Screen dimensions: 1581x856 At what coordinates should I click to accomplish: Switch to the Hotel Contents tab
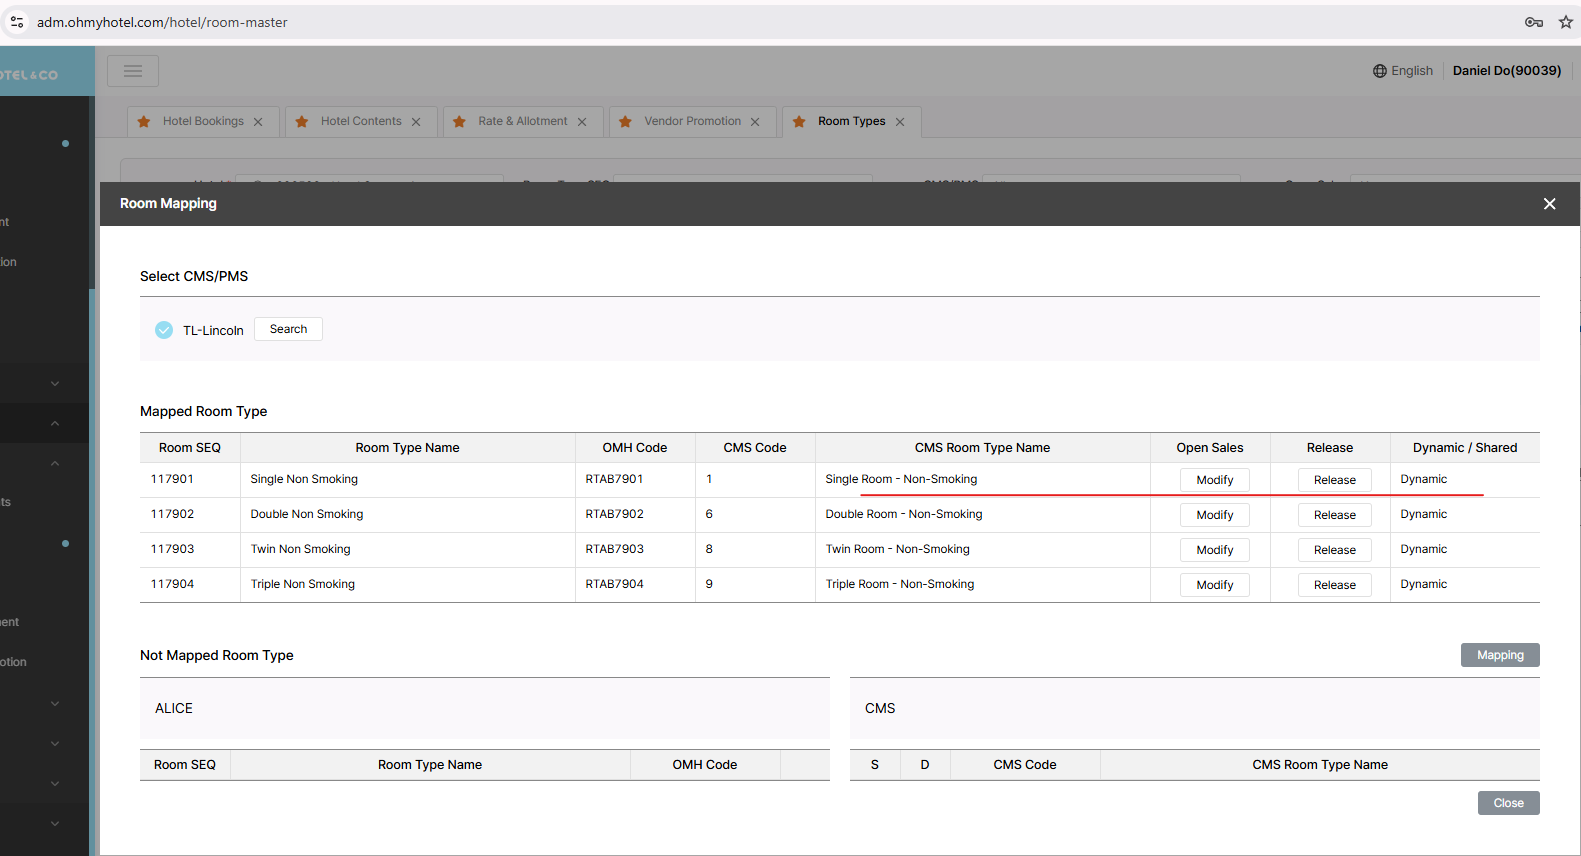[360, 121]
